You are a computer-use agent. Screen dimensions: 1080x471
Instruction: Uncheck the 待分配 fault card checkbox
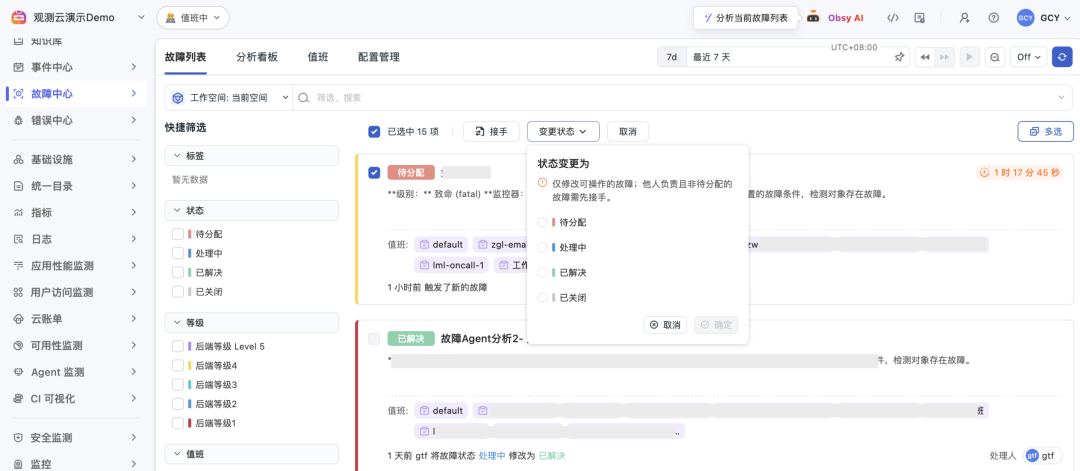click(x=374, y=172)
